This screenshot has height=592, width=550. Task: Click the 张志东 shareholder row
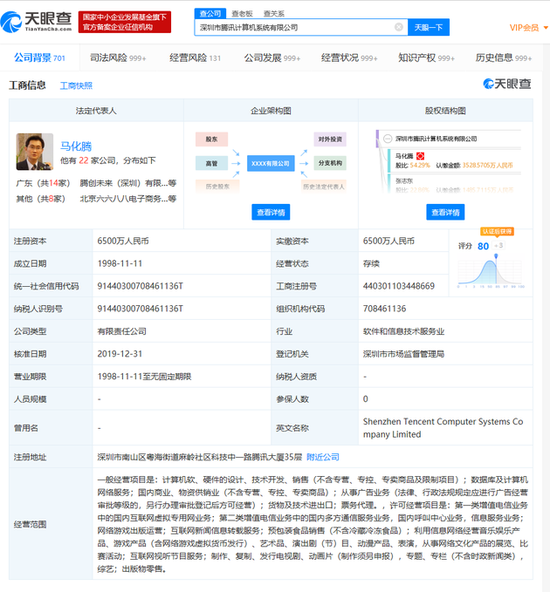tap(454, 185)
